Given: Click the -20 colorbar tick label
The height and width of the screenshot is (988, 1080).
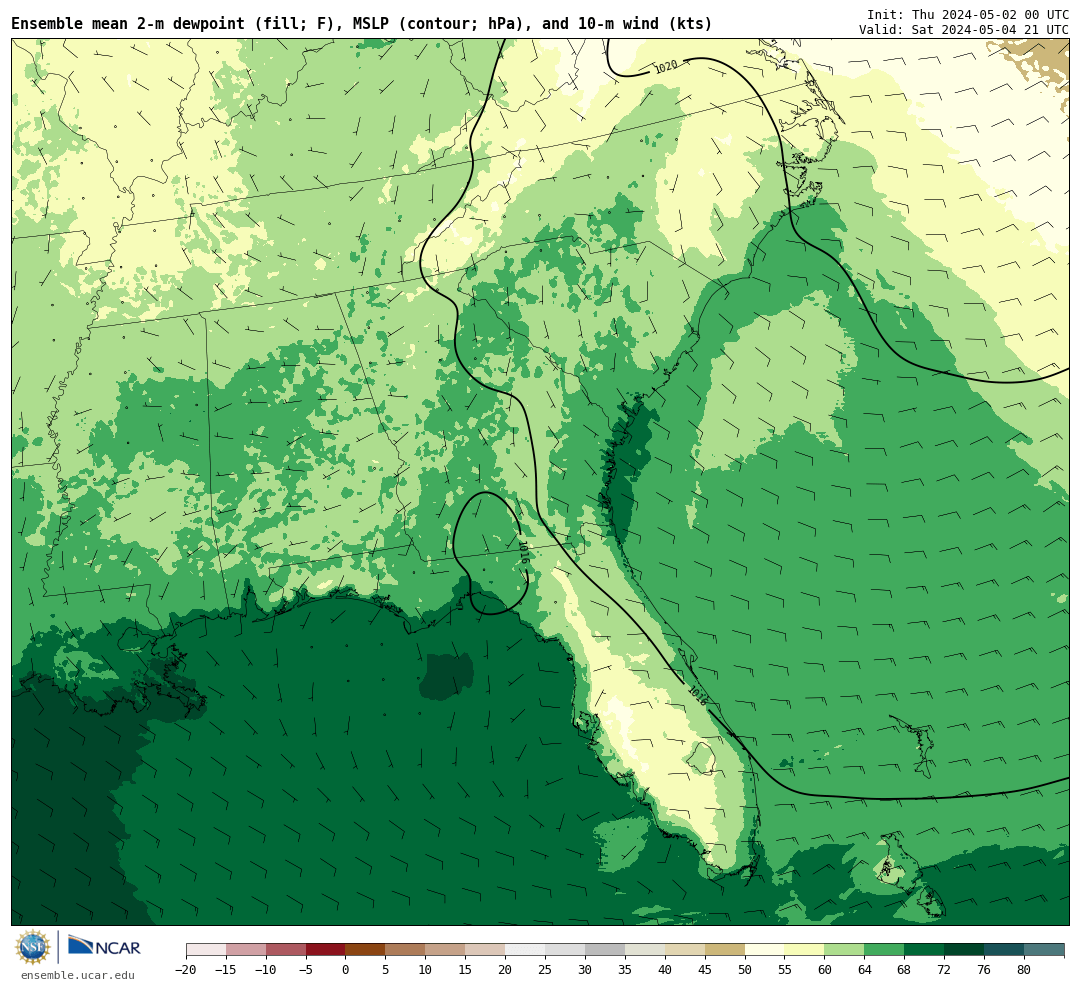Looking at the screenshot, I should [x=186, y=969].
